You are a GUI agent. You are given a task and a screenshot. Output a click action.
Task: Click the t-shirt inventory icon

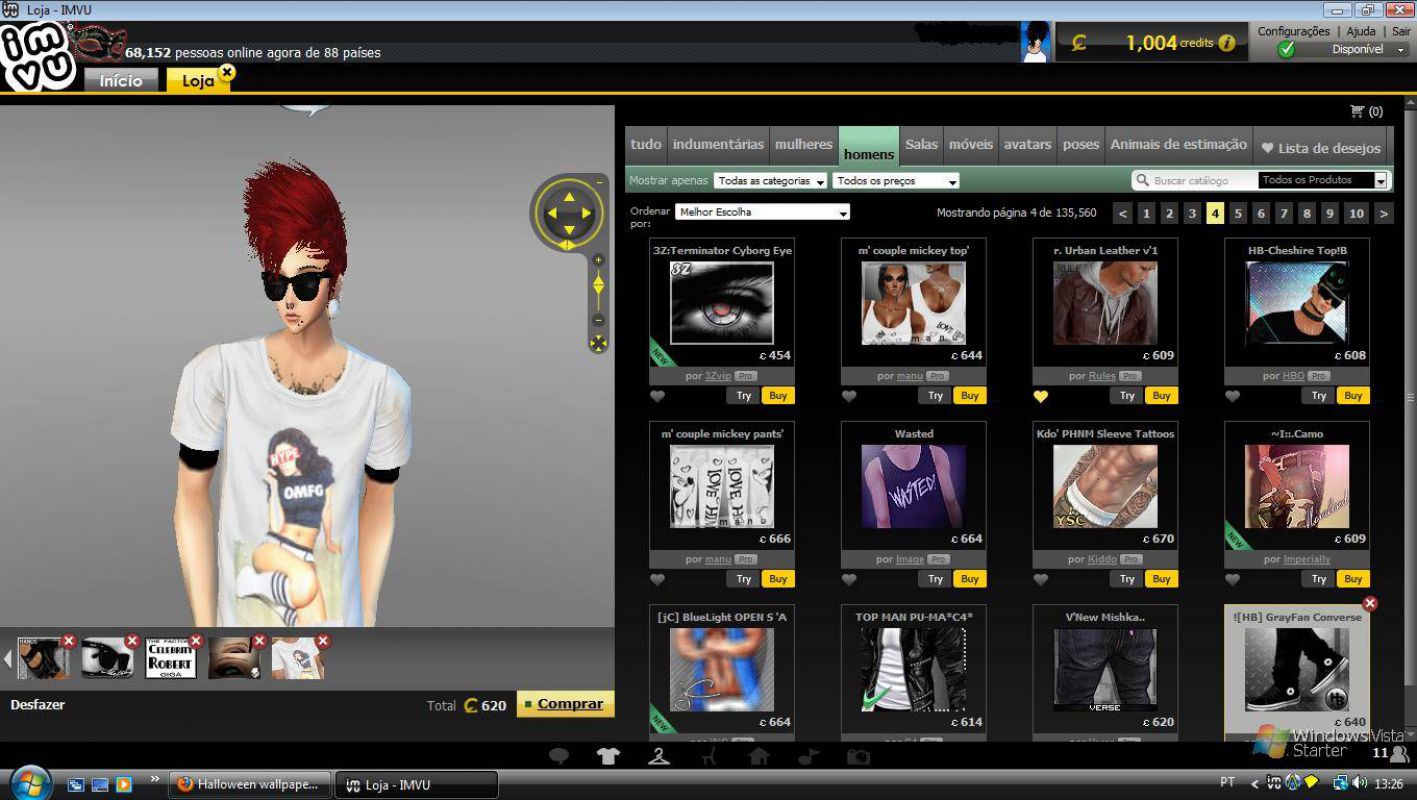[608, 757]
